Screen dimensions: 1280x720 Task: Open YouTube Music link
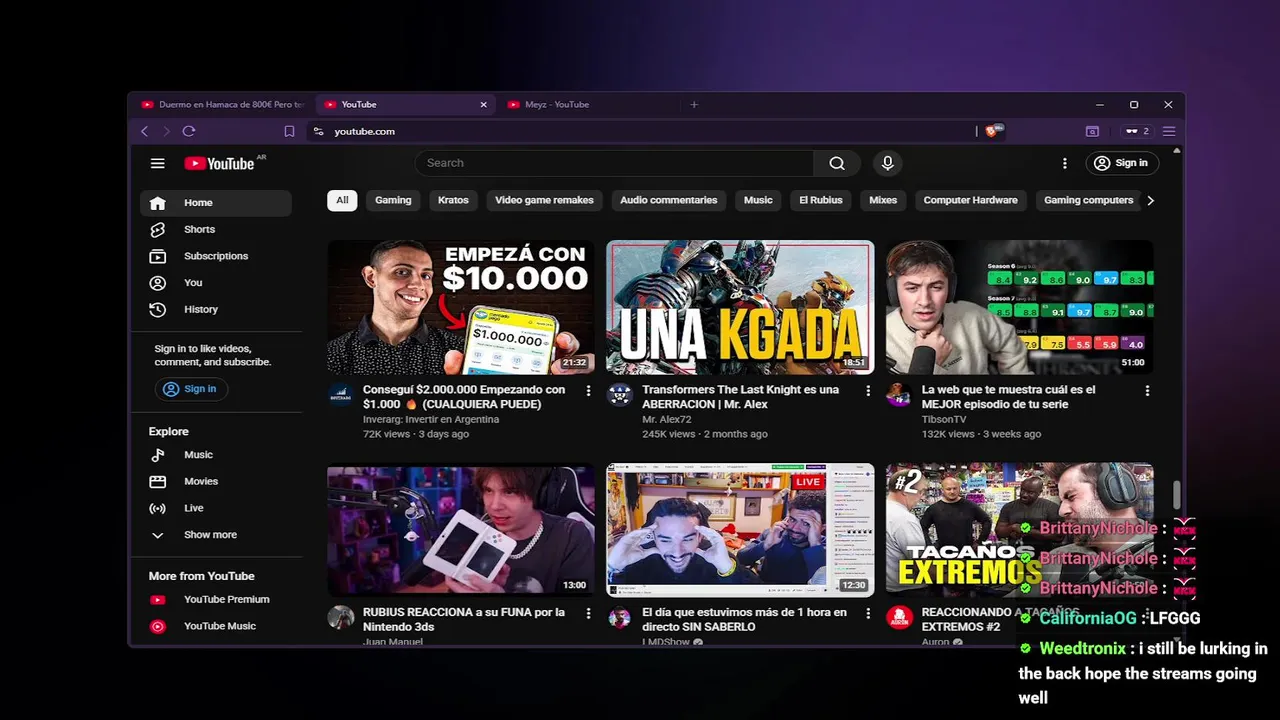(216, 626)
